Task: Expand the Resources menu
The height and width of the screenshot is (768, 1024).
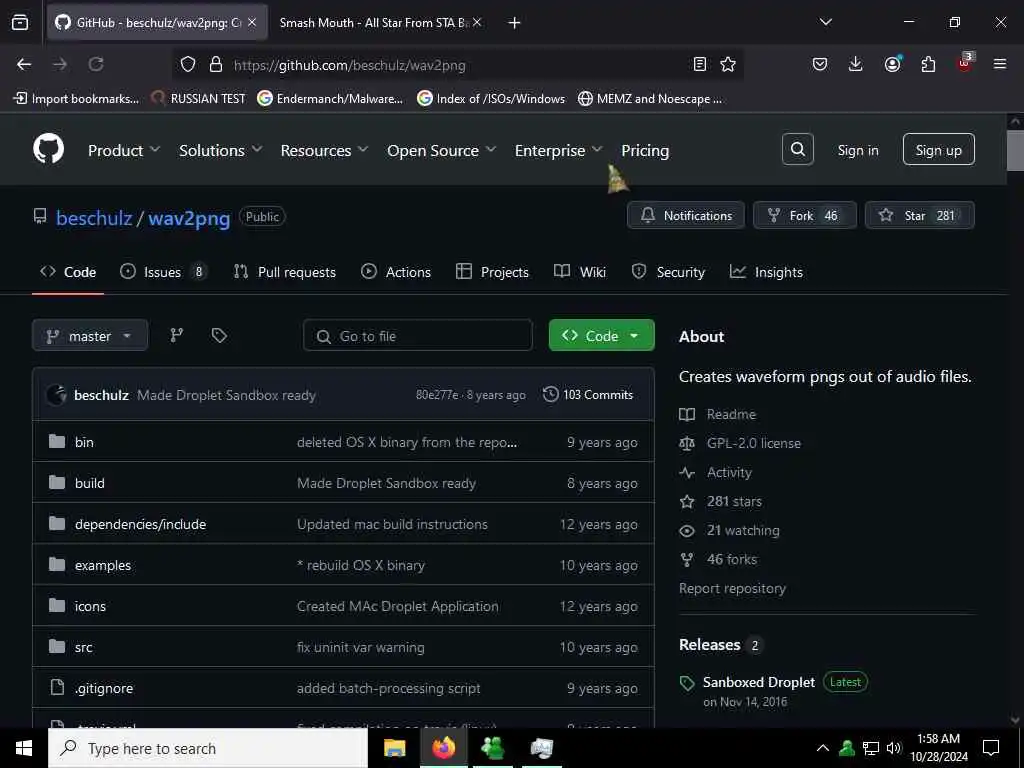Action: (x=324, y=150)
